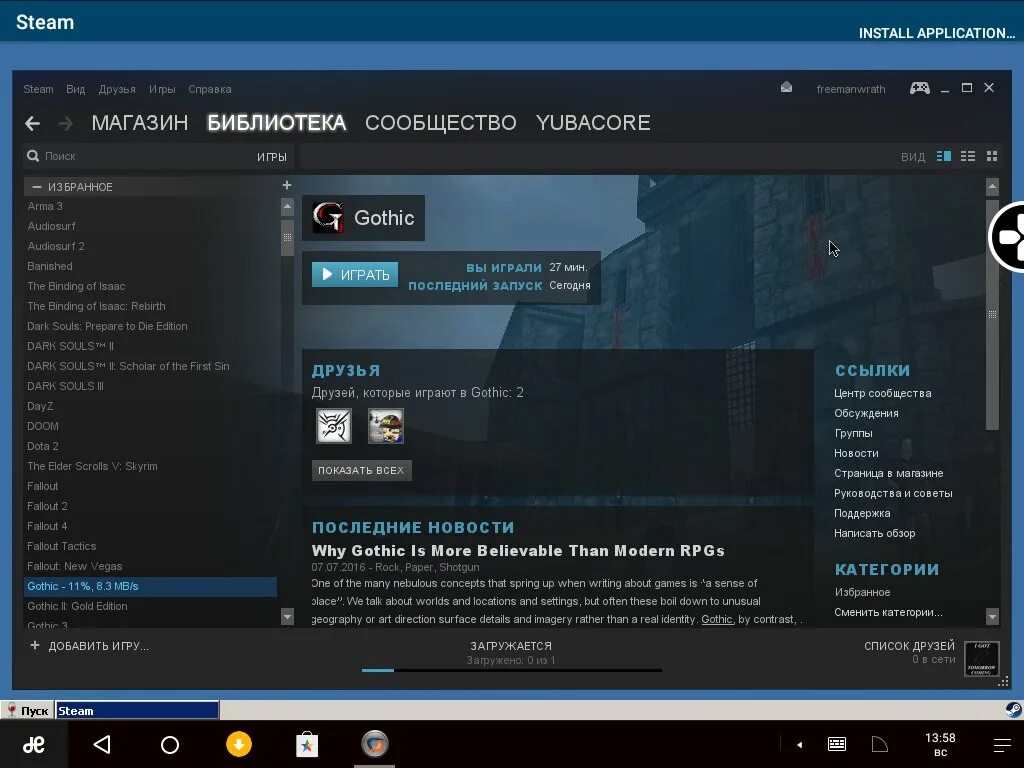This screenshot has height=768, width=1024.
Task: Switch to grid library view icon
Action: point(992,156)
